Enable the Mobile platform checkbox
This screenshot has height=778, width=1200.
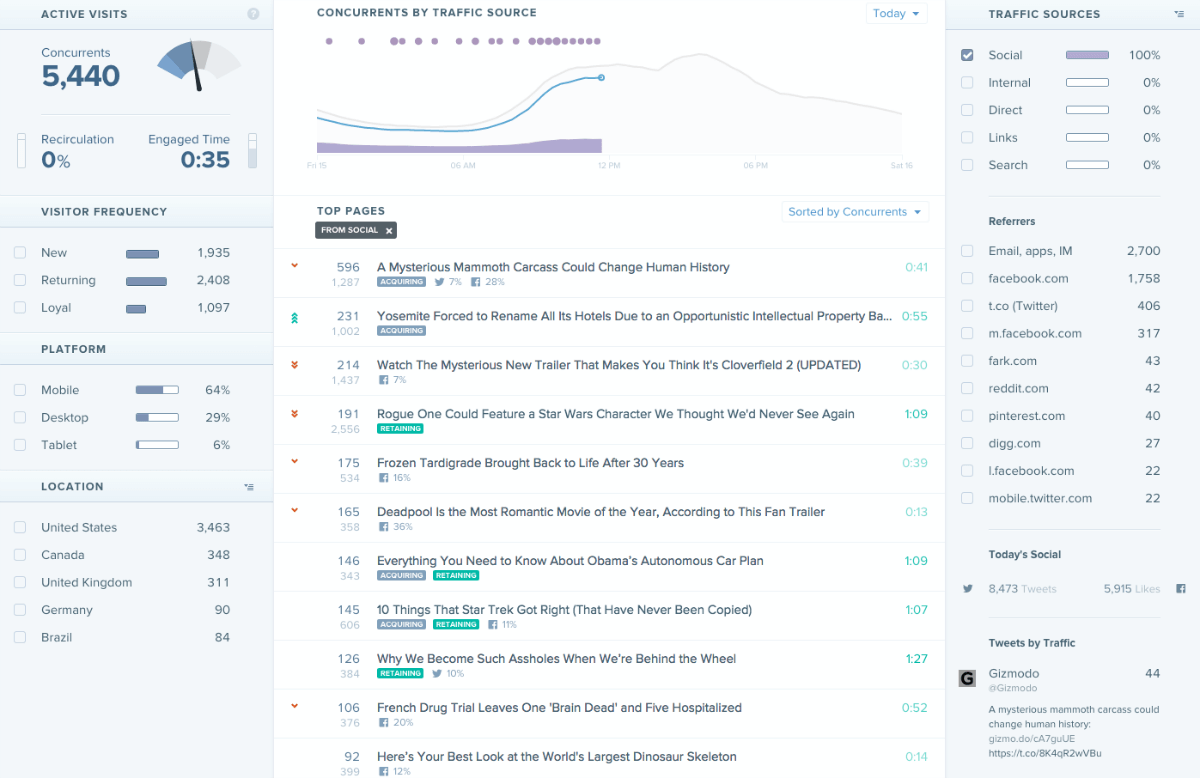(21, 389)
